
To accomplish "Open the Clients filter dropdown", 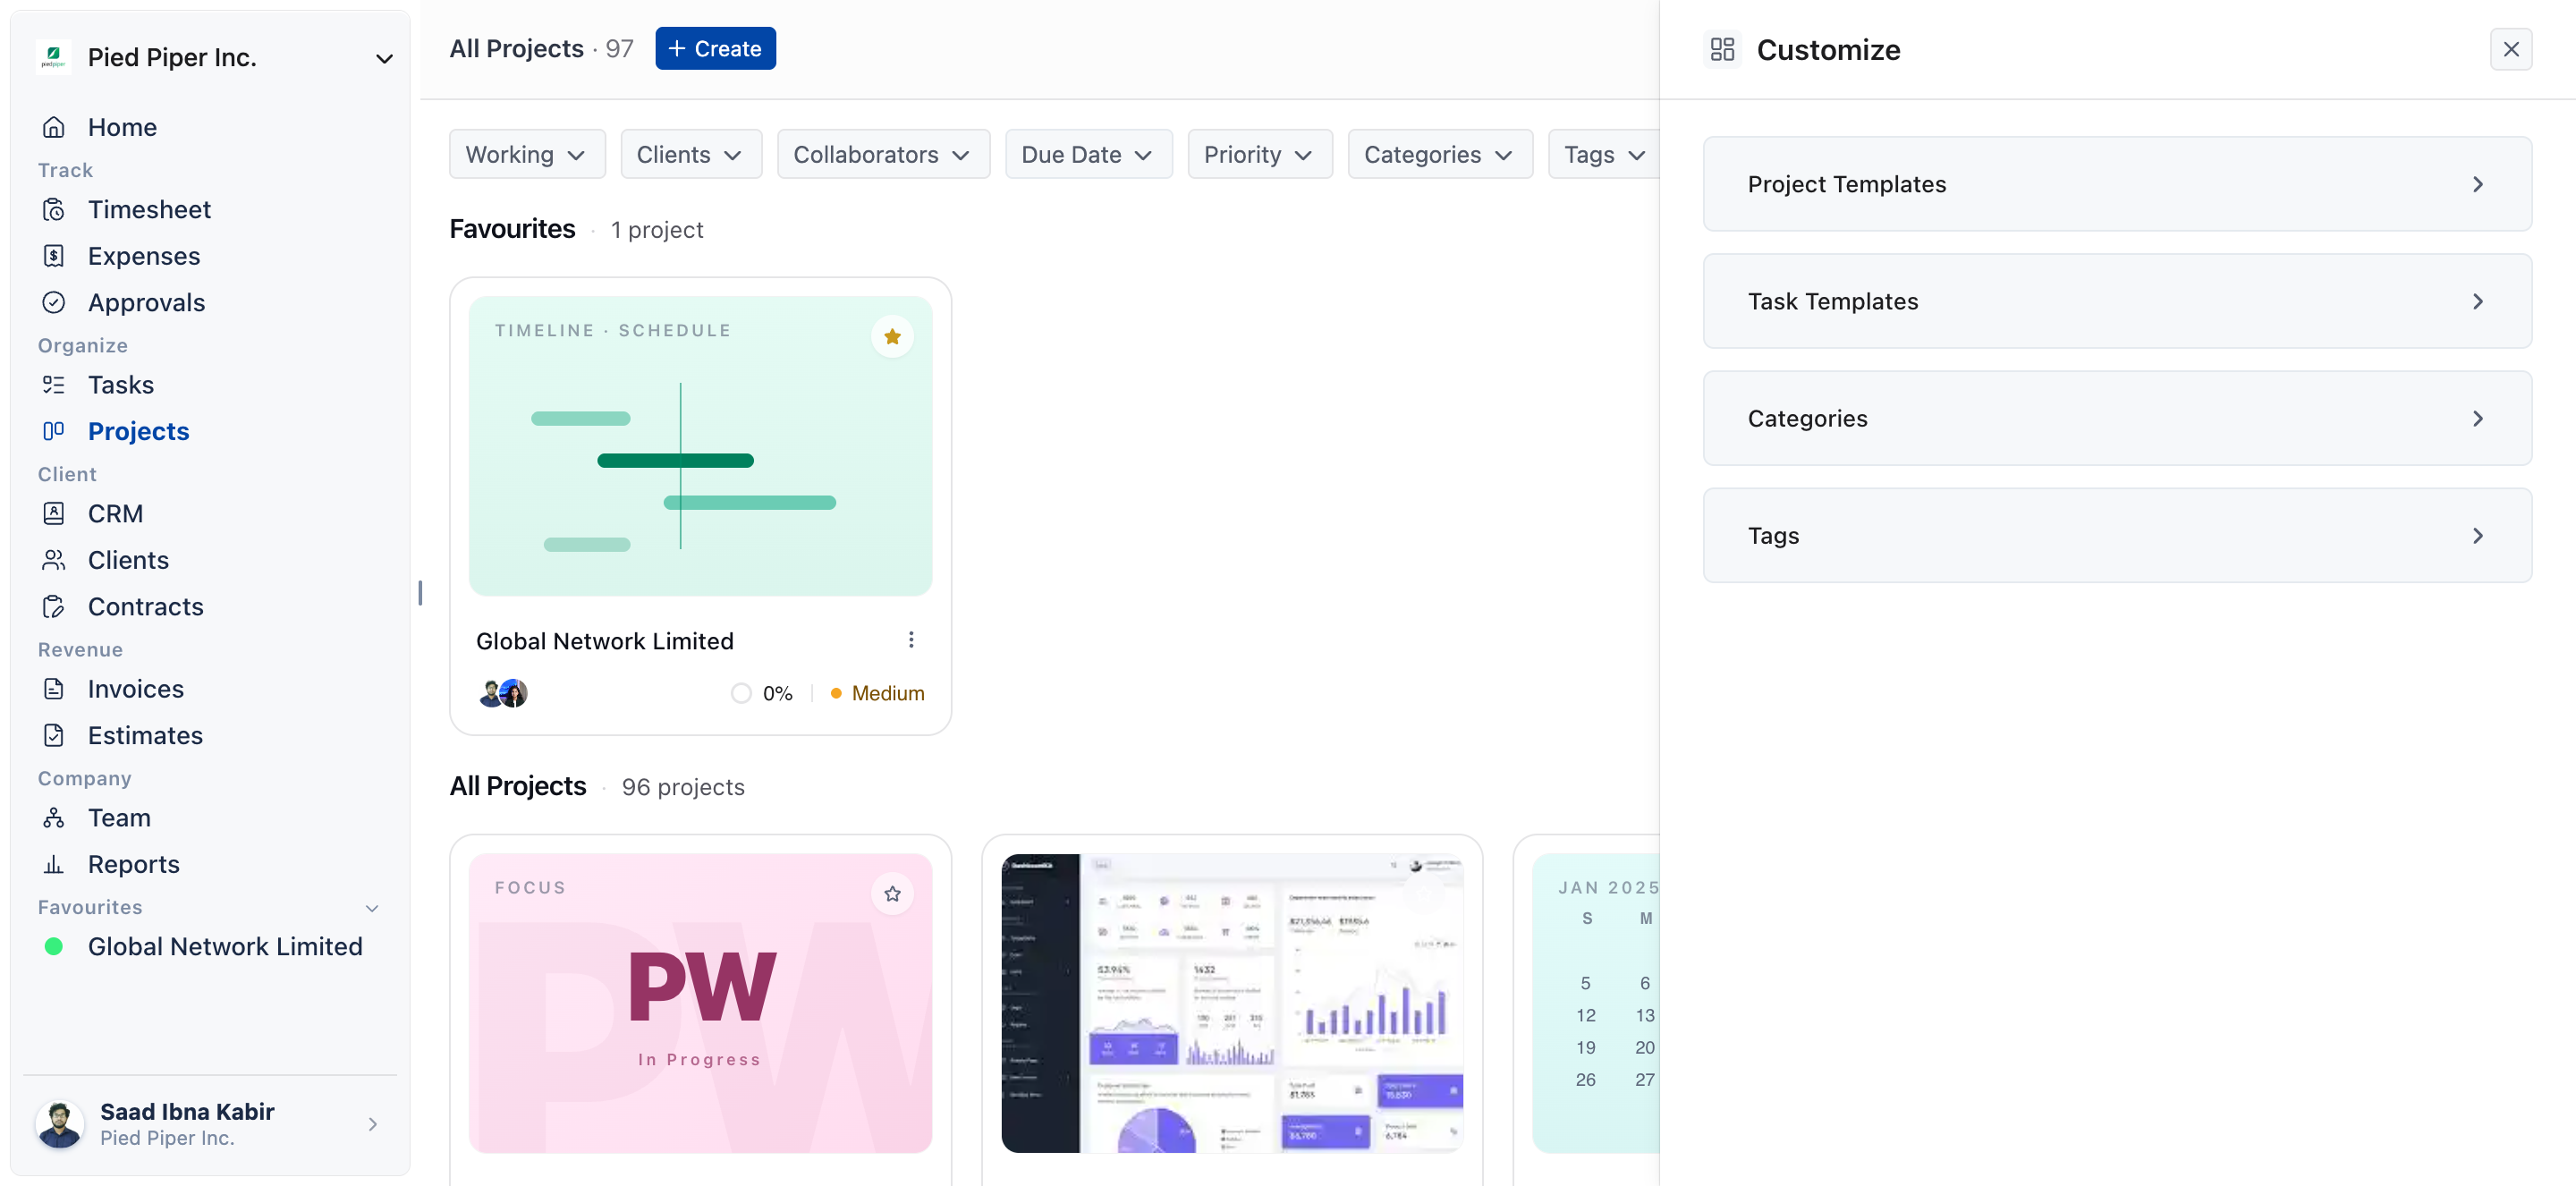I will 691,154.
